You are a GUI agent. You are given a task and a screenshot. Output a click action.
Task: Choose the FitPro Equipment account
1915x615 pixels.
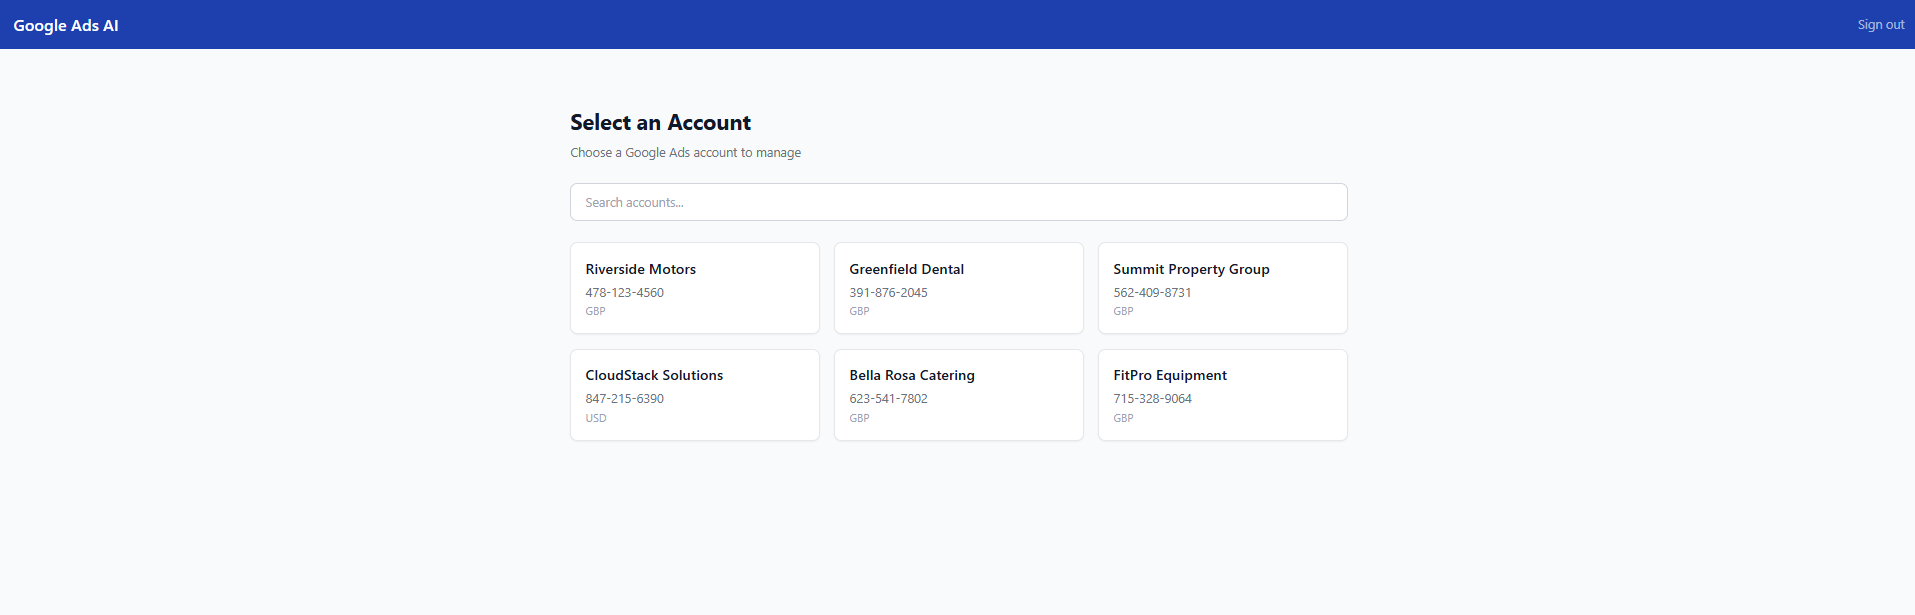(x=1222, y=395)
